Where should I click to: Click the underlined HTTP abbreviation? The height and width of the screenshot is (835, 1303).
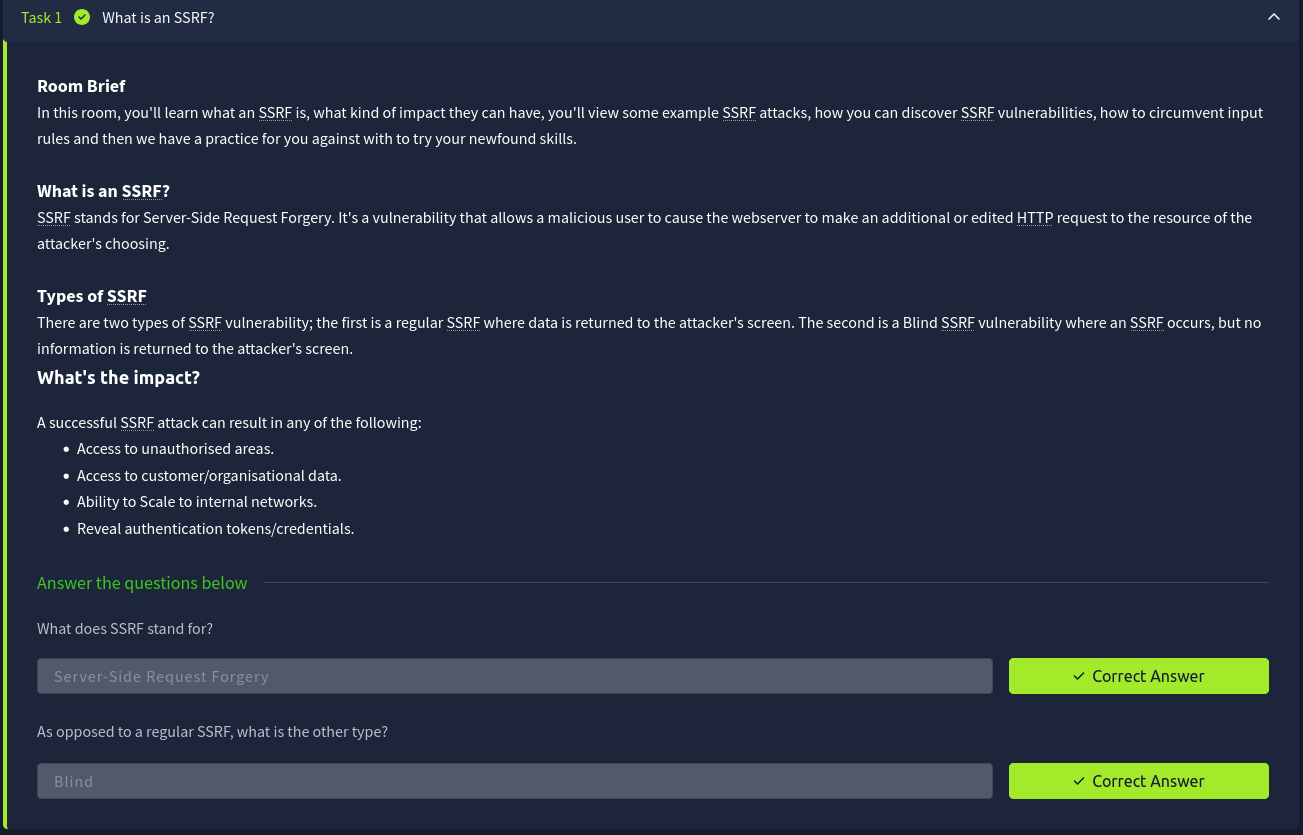click(x=1034, y=218)
